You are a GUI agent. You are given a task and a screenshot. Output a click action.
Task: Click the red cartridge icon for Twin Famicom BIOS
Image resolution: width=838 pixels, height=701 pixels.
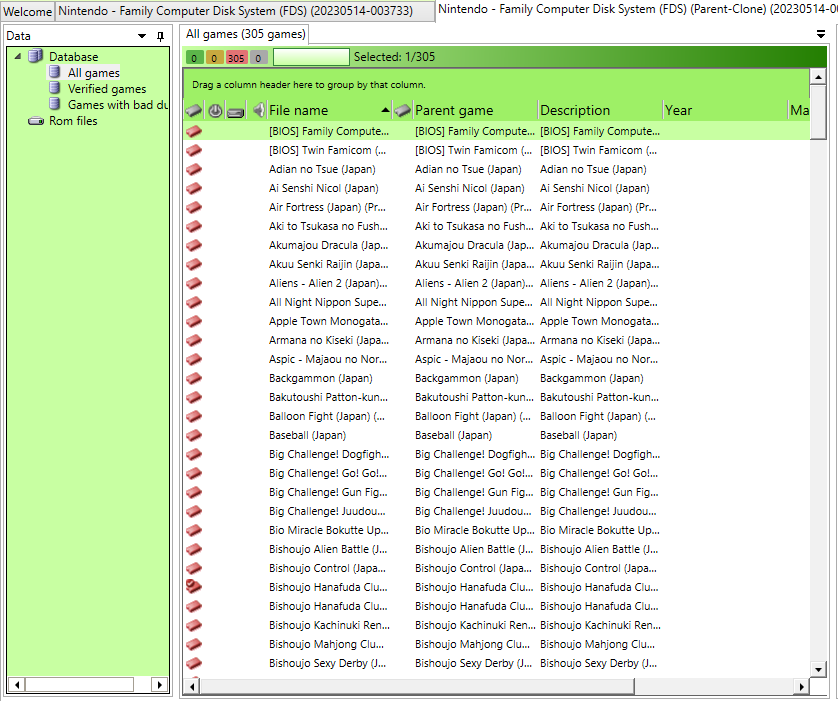193,150
